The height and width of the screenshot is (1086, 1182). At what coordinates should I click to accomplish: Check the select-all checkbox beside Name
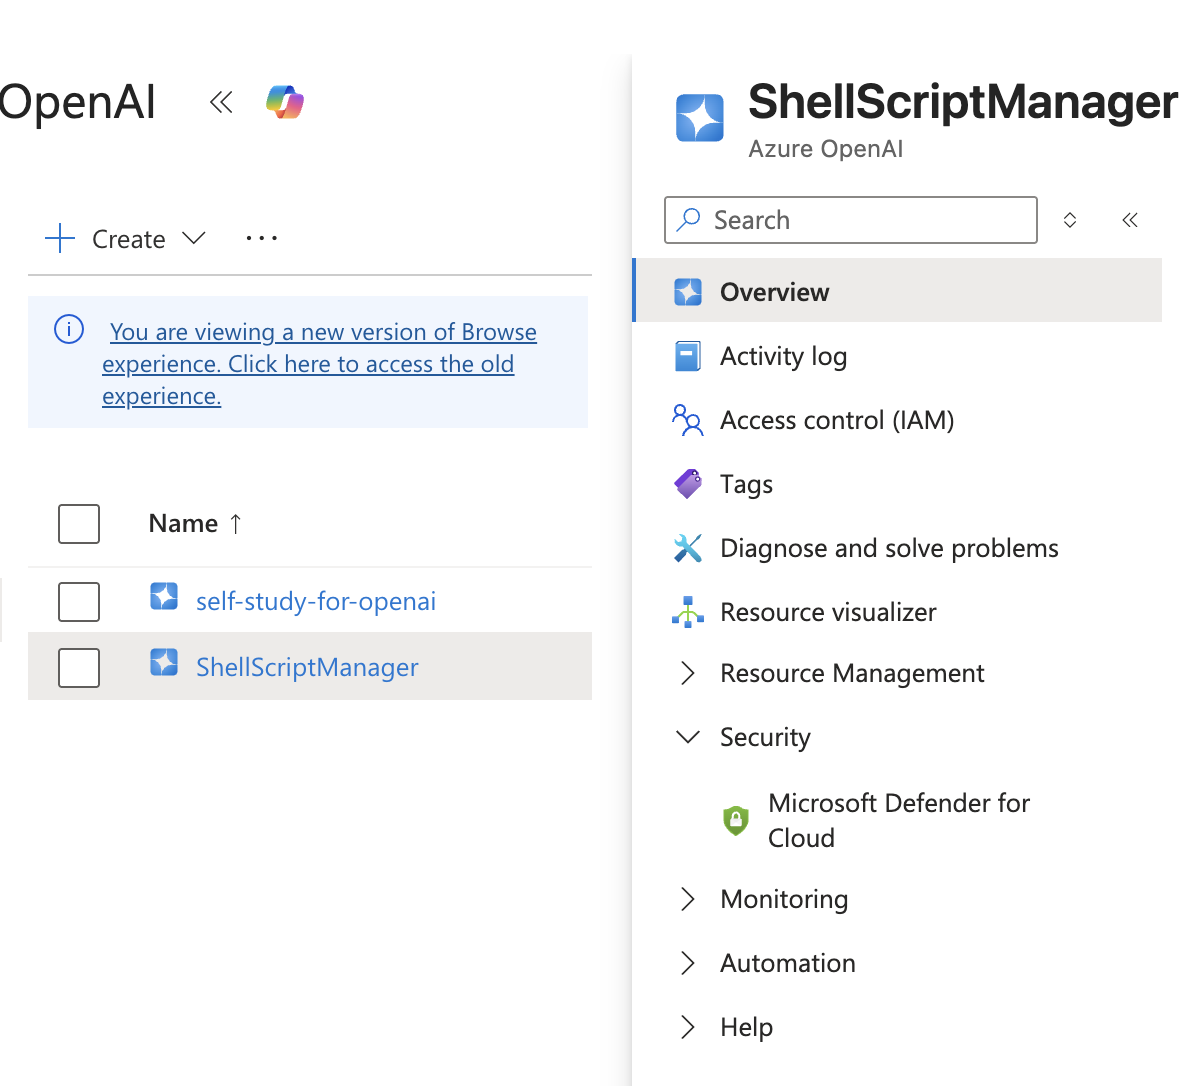[x=79, y=524]
